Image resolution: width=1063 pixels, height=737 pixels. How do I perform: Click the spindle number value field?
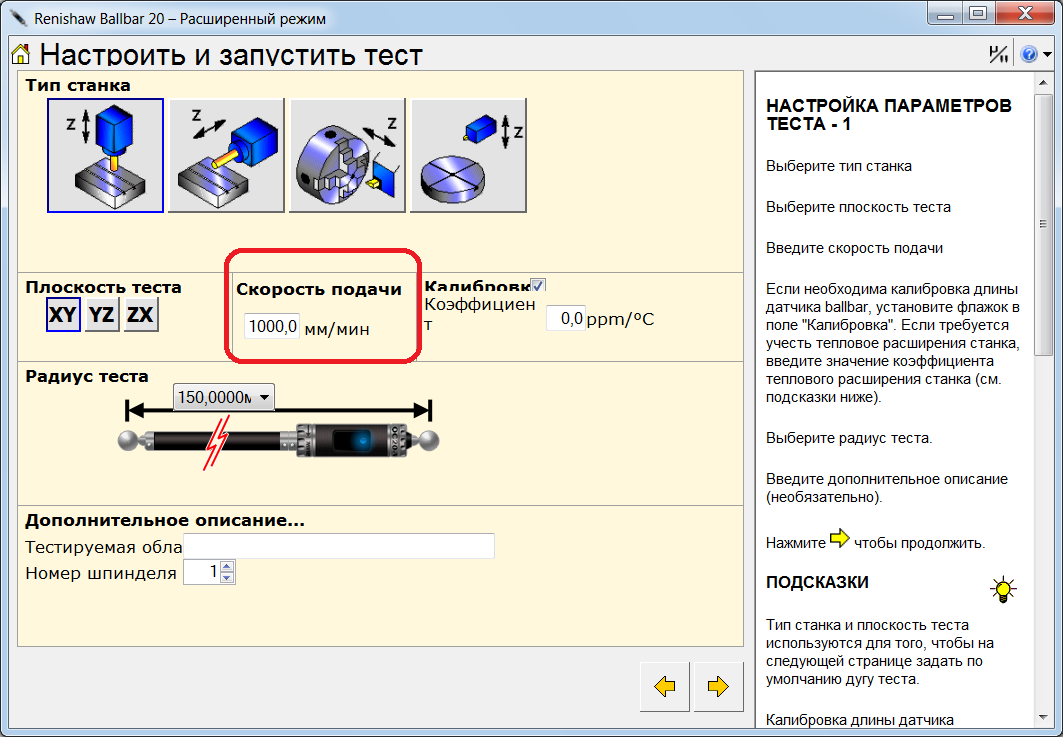pos(202,572)
